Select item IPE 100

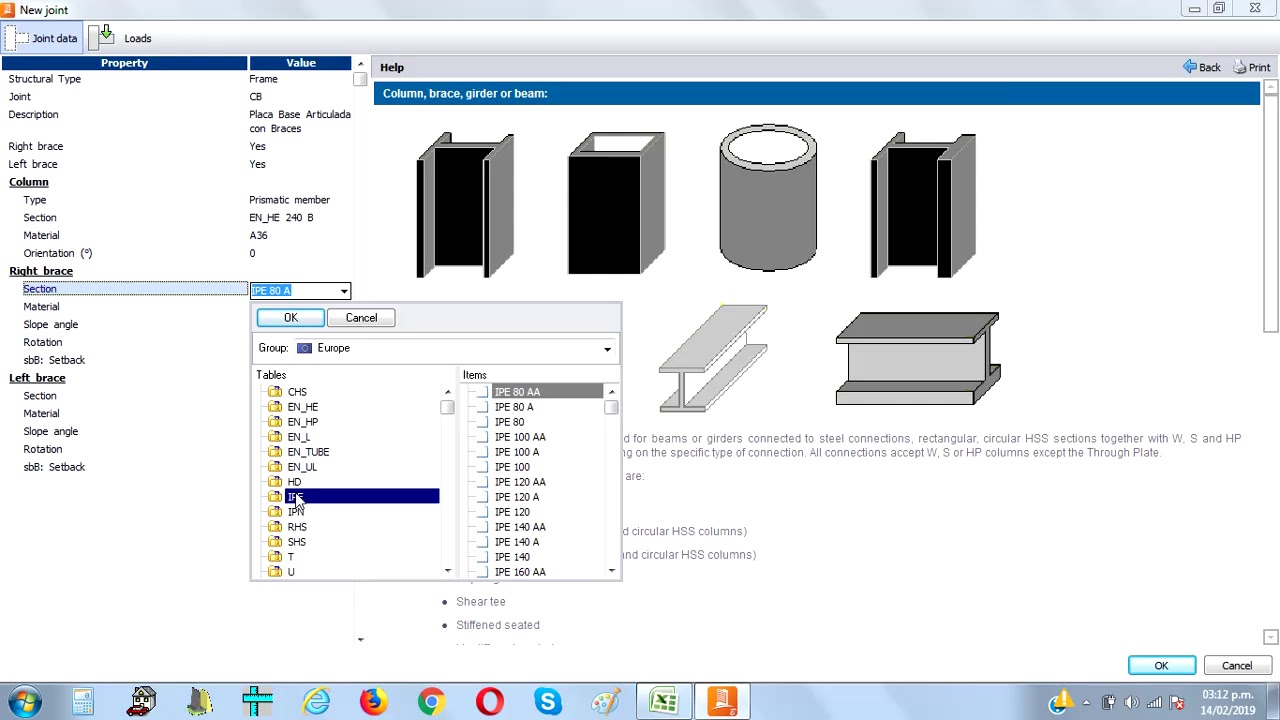(512, 467)
